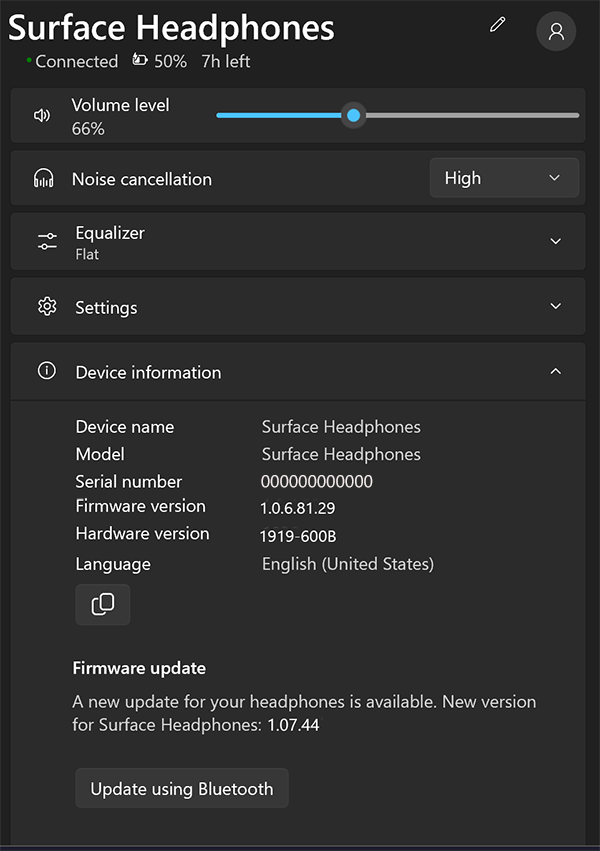Click the pencil icon to rename the headphones
600x851 pixels.
point(497,26)
